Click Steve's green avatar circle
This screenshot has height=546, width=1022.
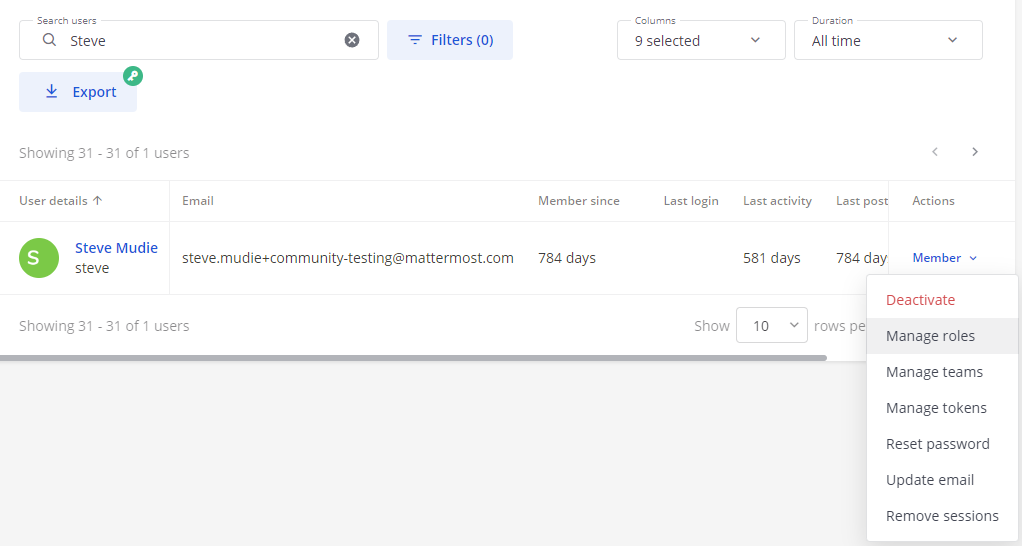tap(39, 258)
